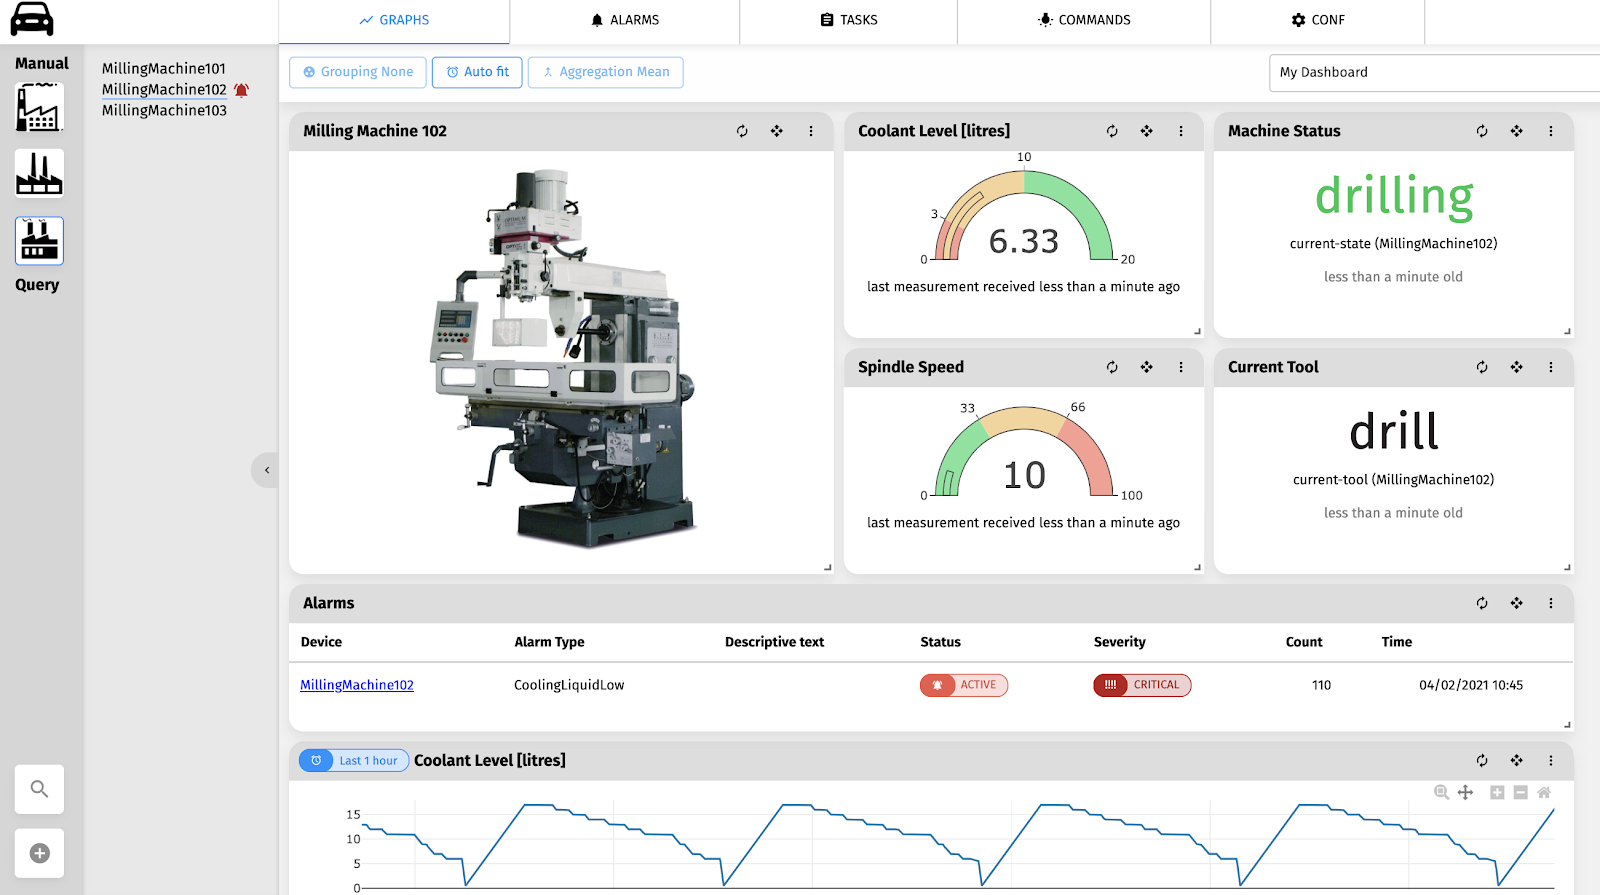Click the move icon on Machine Status widget

click(x=1516, y=131)
